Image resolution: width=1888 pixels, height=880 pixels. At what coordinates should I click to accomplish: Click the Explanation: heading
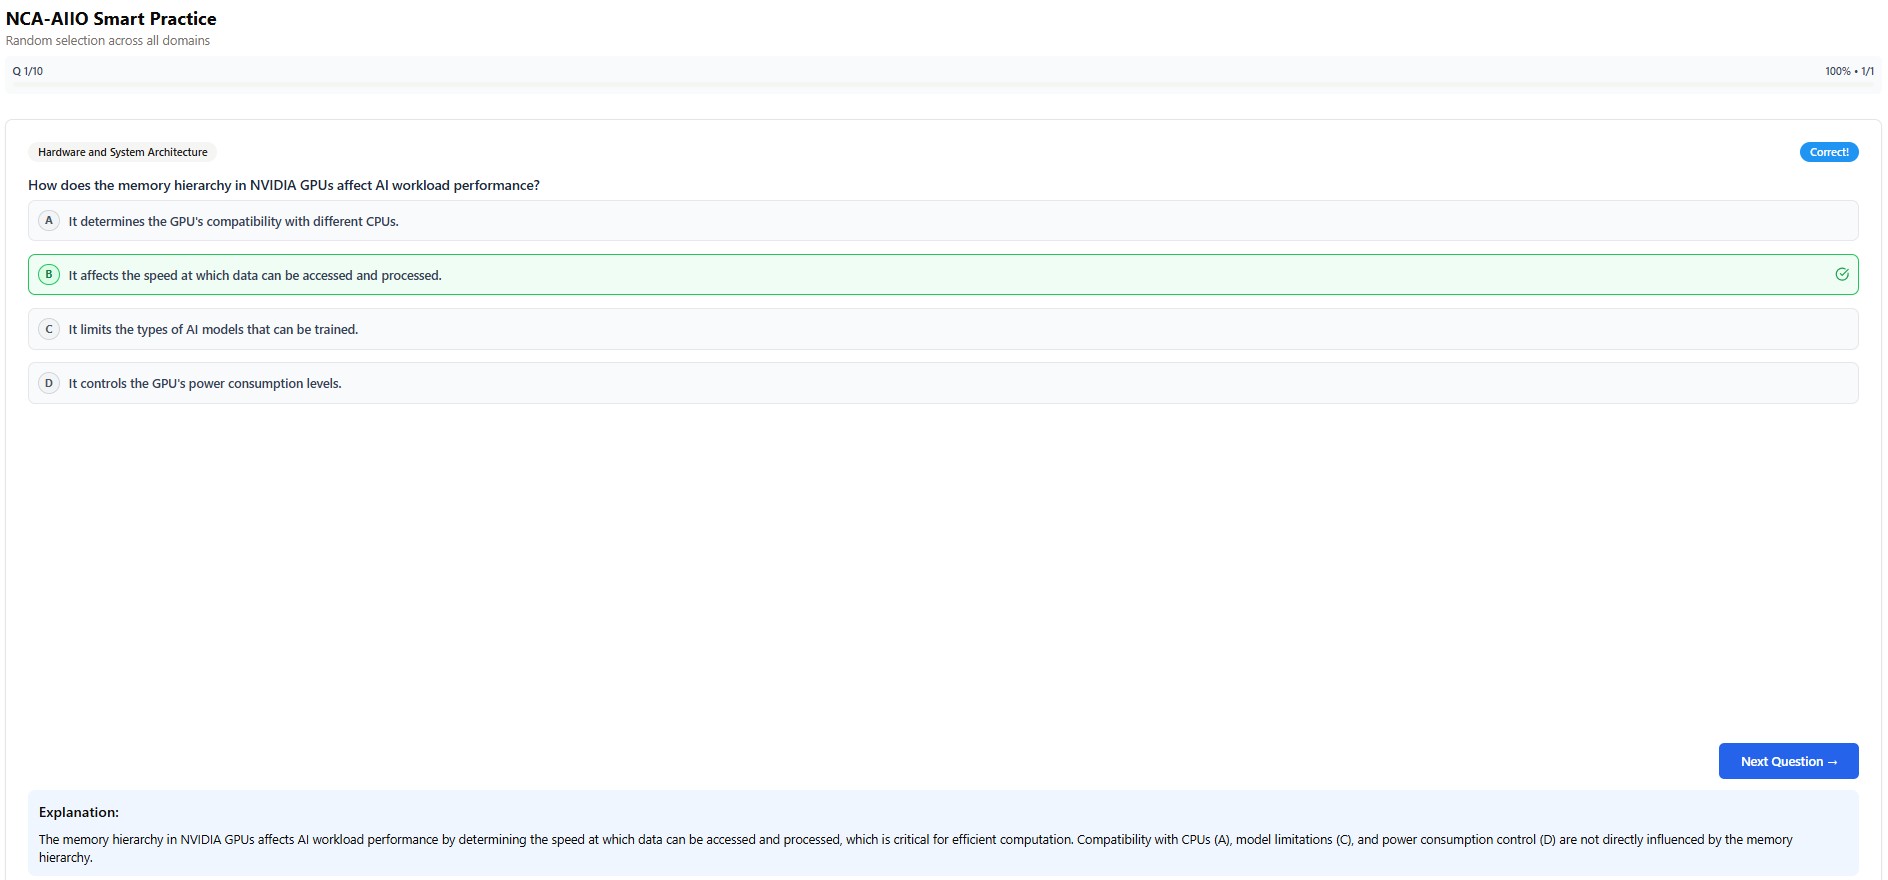pos(79,812)
